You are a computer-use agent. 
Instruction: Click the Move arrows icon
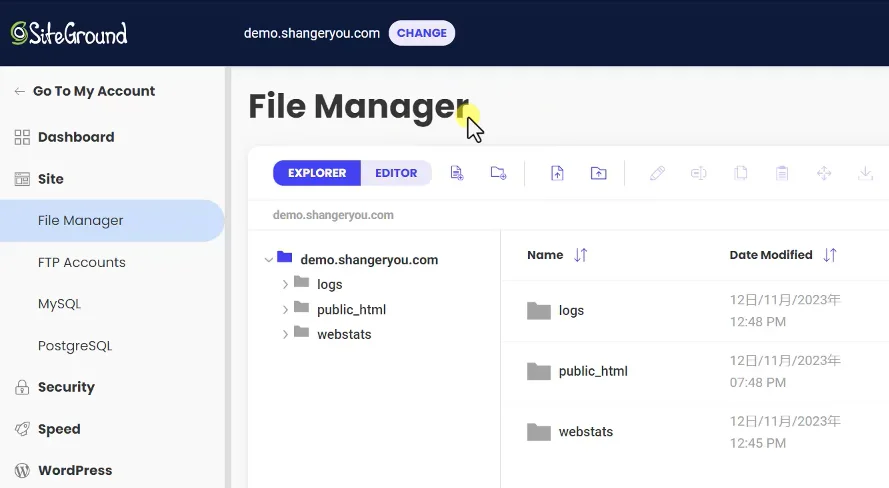tap(824, 173)
